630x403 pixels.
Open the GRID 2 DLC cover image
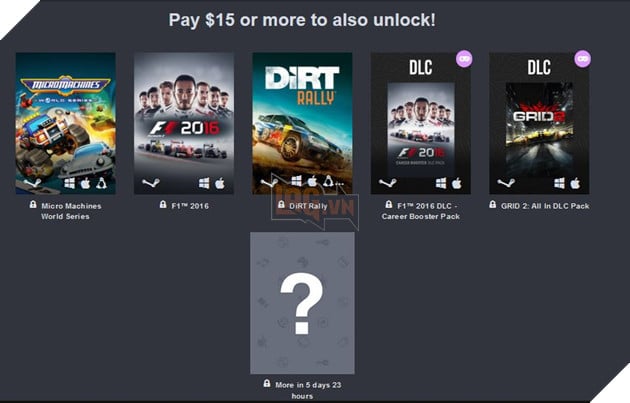[x=539, y=123]
